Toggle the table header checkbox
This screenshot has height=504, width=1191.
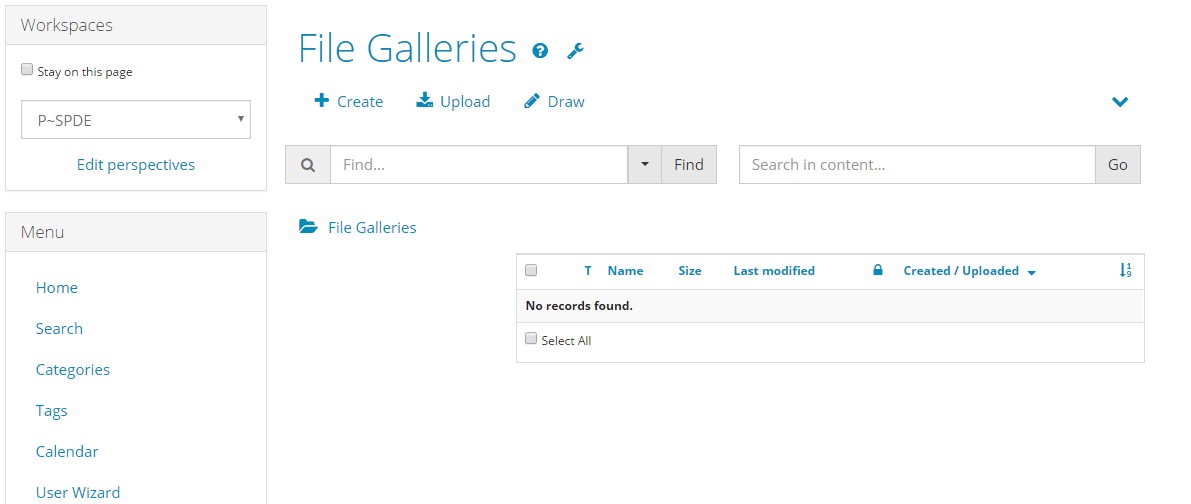[531, 270]
